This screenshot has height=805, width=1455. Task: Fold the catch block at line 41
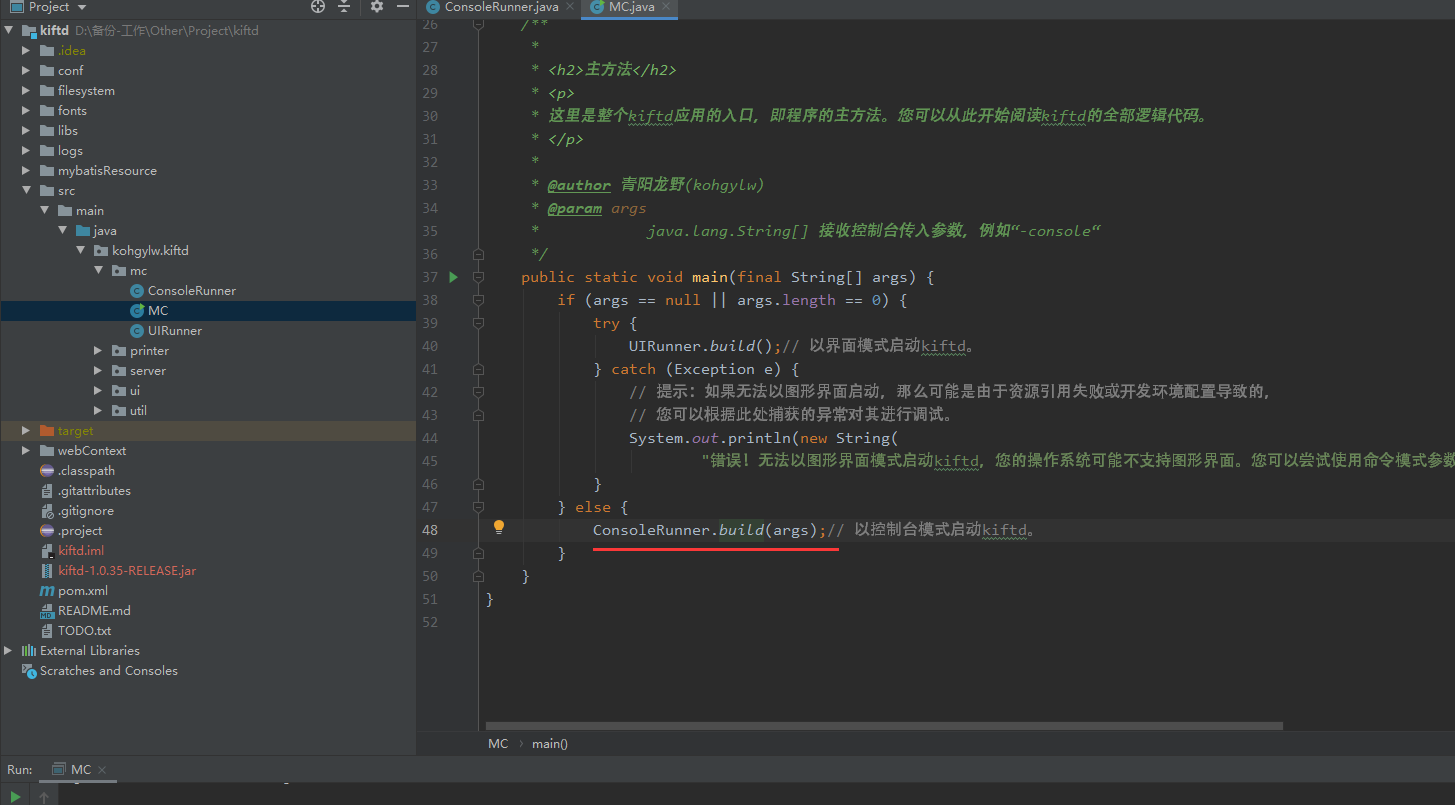(x=478, y=369)
